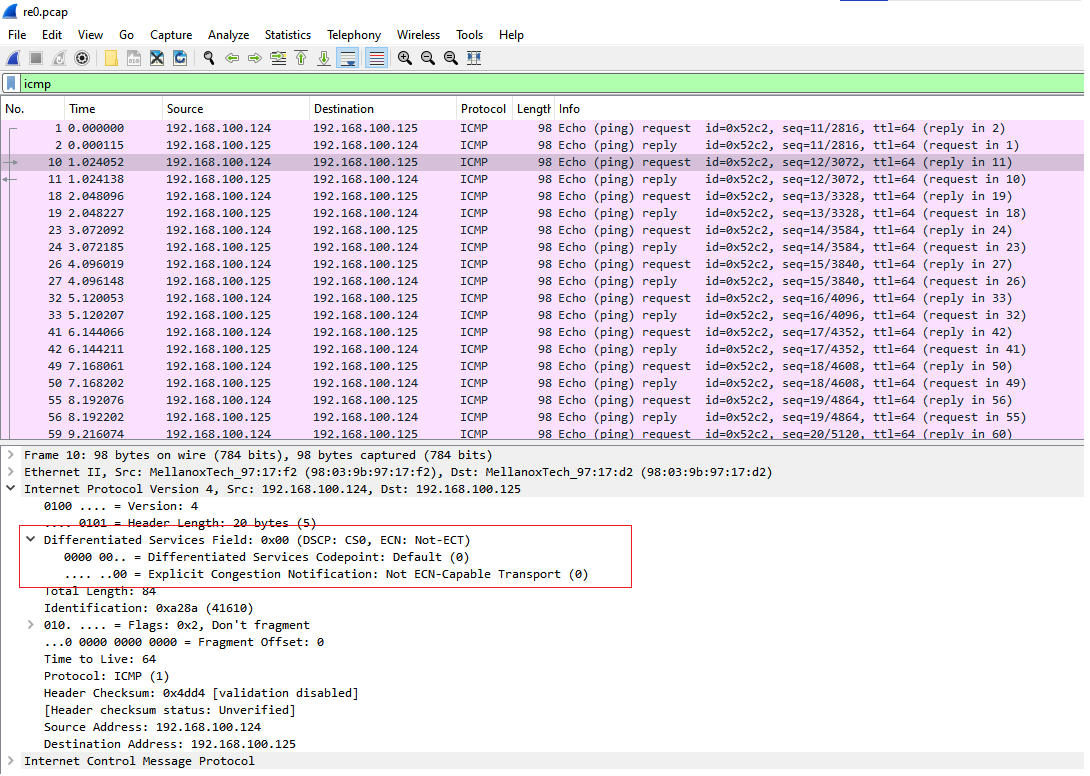Click the open capture file folder icon

pos(111,58)
